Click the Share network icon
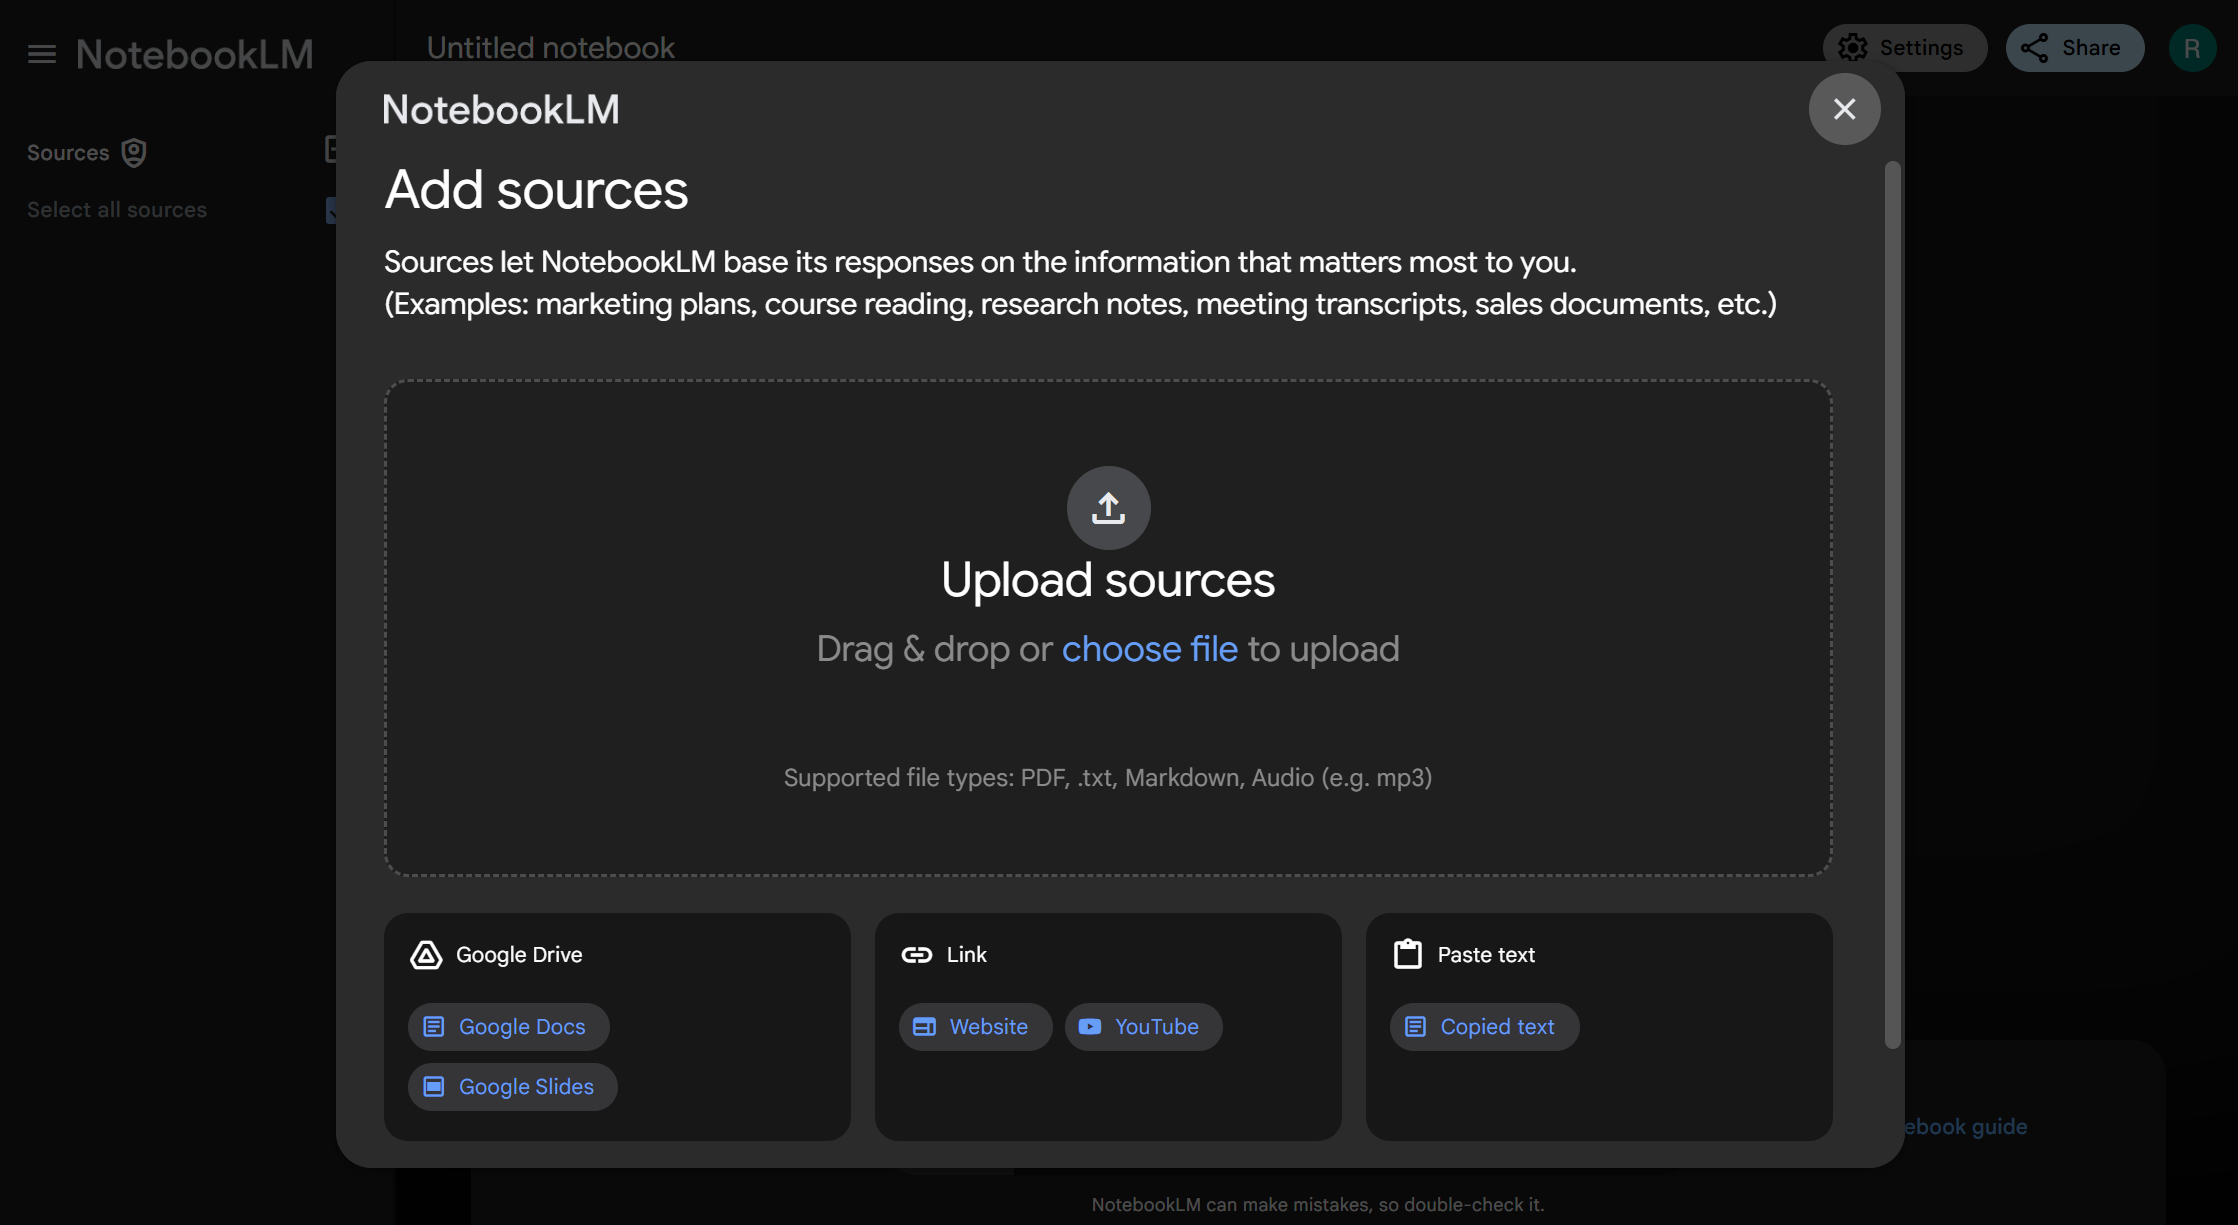 pos(2035,48)
